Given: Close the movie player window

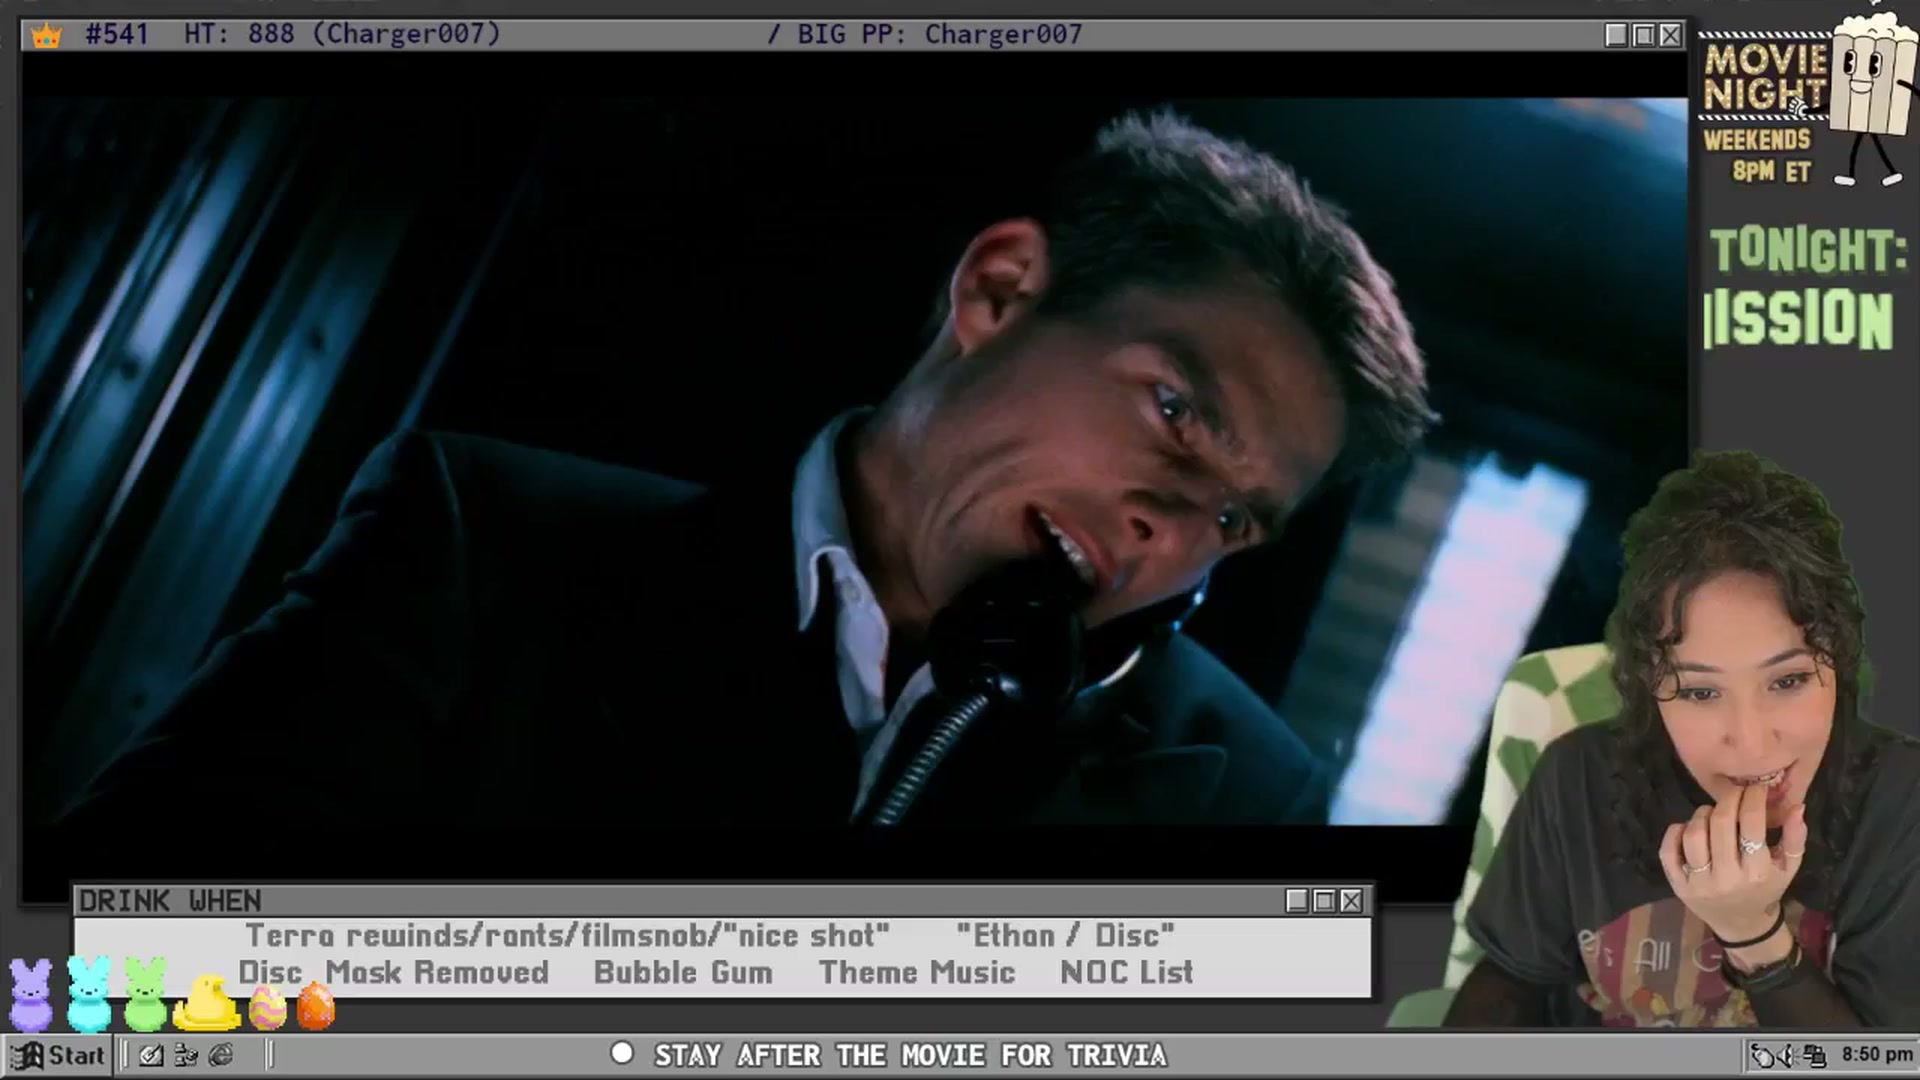Looking at the screenshot, I should click(x=1670, y=36).
